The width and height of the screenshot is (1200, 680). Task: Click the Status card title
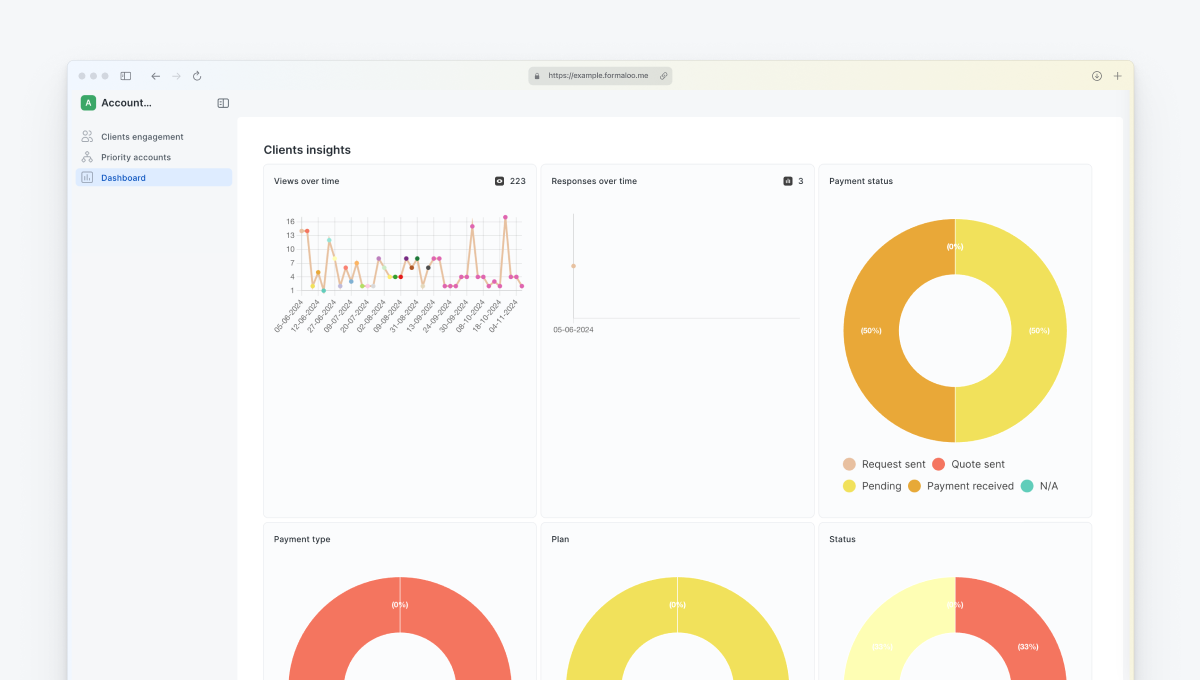coord(842,539)
